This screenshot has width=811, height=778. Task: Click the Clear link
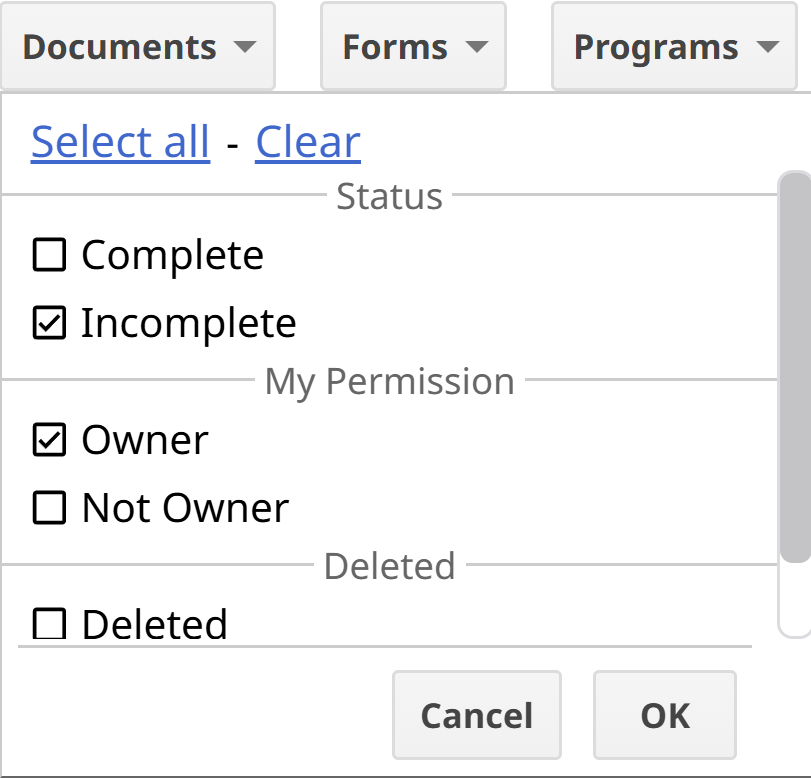pyautogui.click(x=308, y=142)
